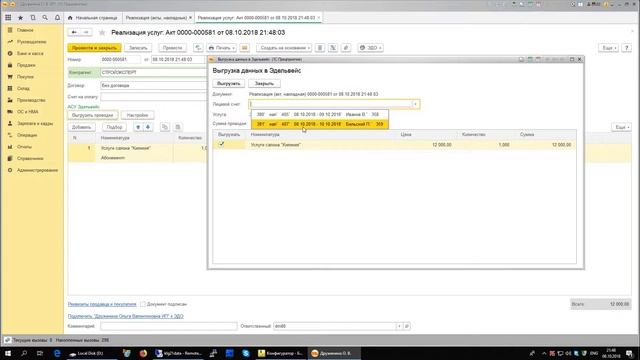The height and width of the screenshot is (360, 640).
Task: Move table row up arrow
Action: [138, 127]
